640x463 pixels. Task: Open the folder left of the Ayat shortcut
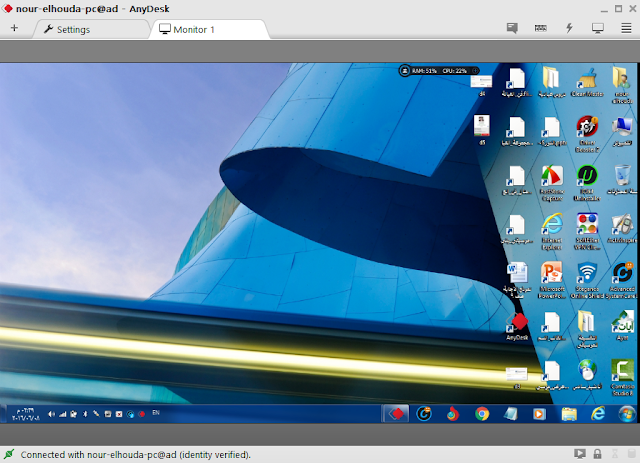tap(587, 329)
